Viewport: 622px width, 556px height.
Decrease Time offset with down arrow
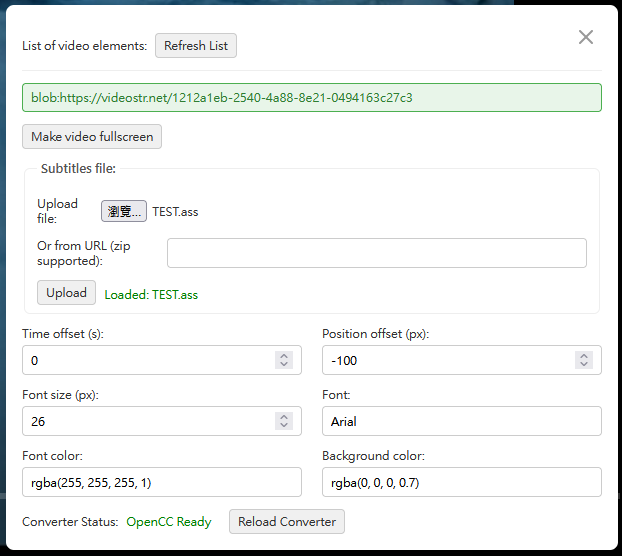click(x=284, y=365)
